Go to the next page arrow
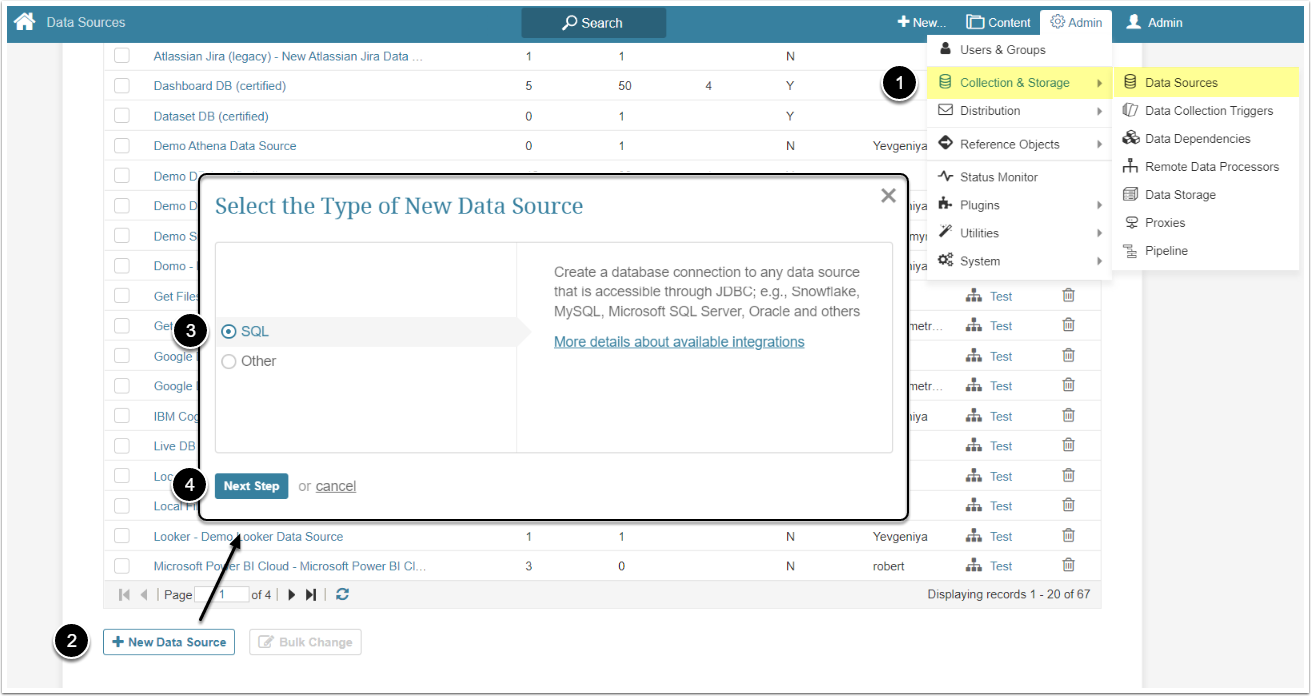 [x=292, y=594]
